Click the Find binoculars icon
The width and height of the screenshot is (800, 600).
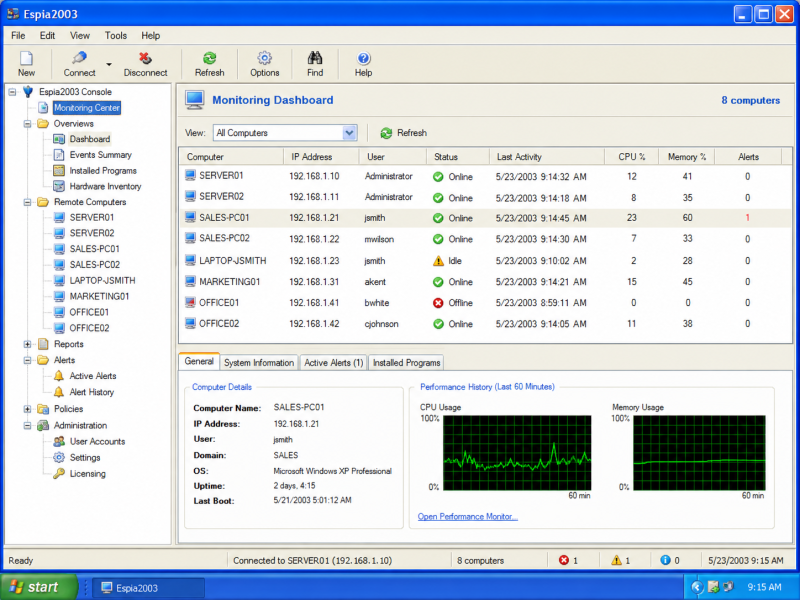click(x=315, y=58)
